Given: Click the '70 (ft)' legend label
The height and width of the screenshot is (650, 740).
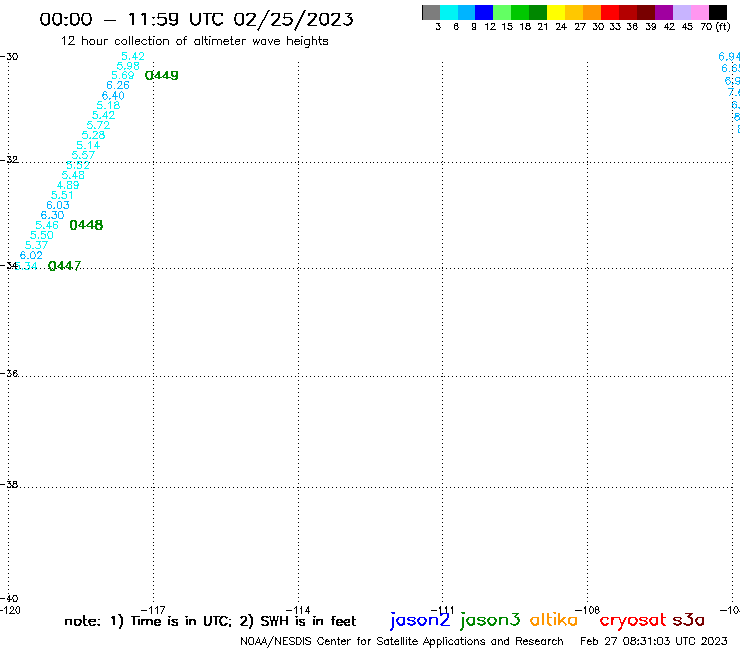Looking at the screenshot, I should [x=715, y=27].
